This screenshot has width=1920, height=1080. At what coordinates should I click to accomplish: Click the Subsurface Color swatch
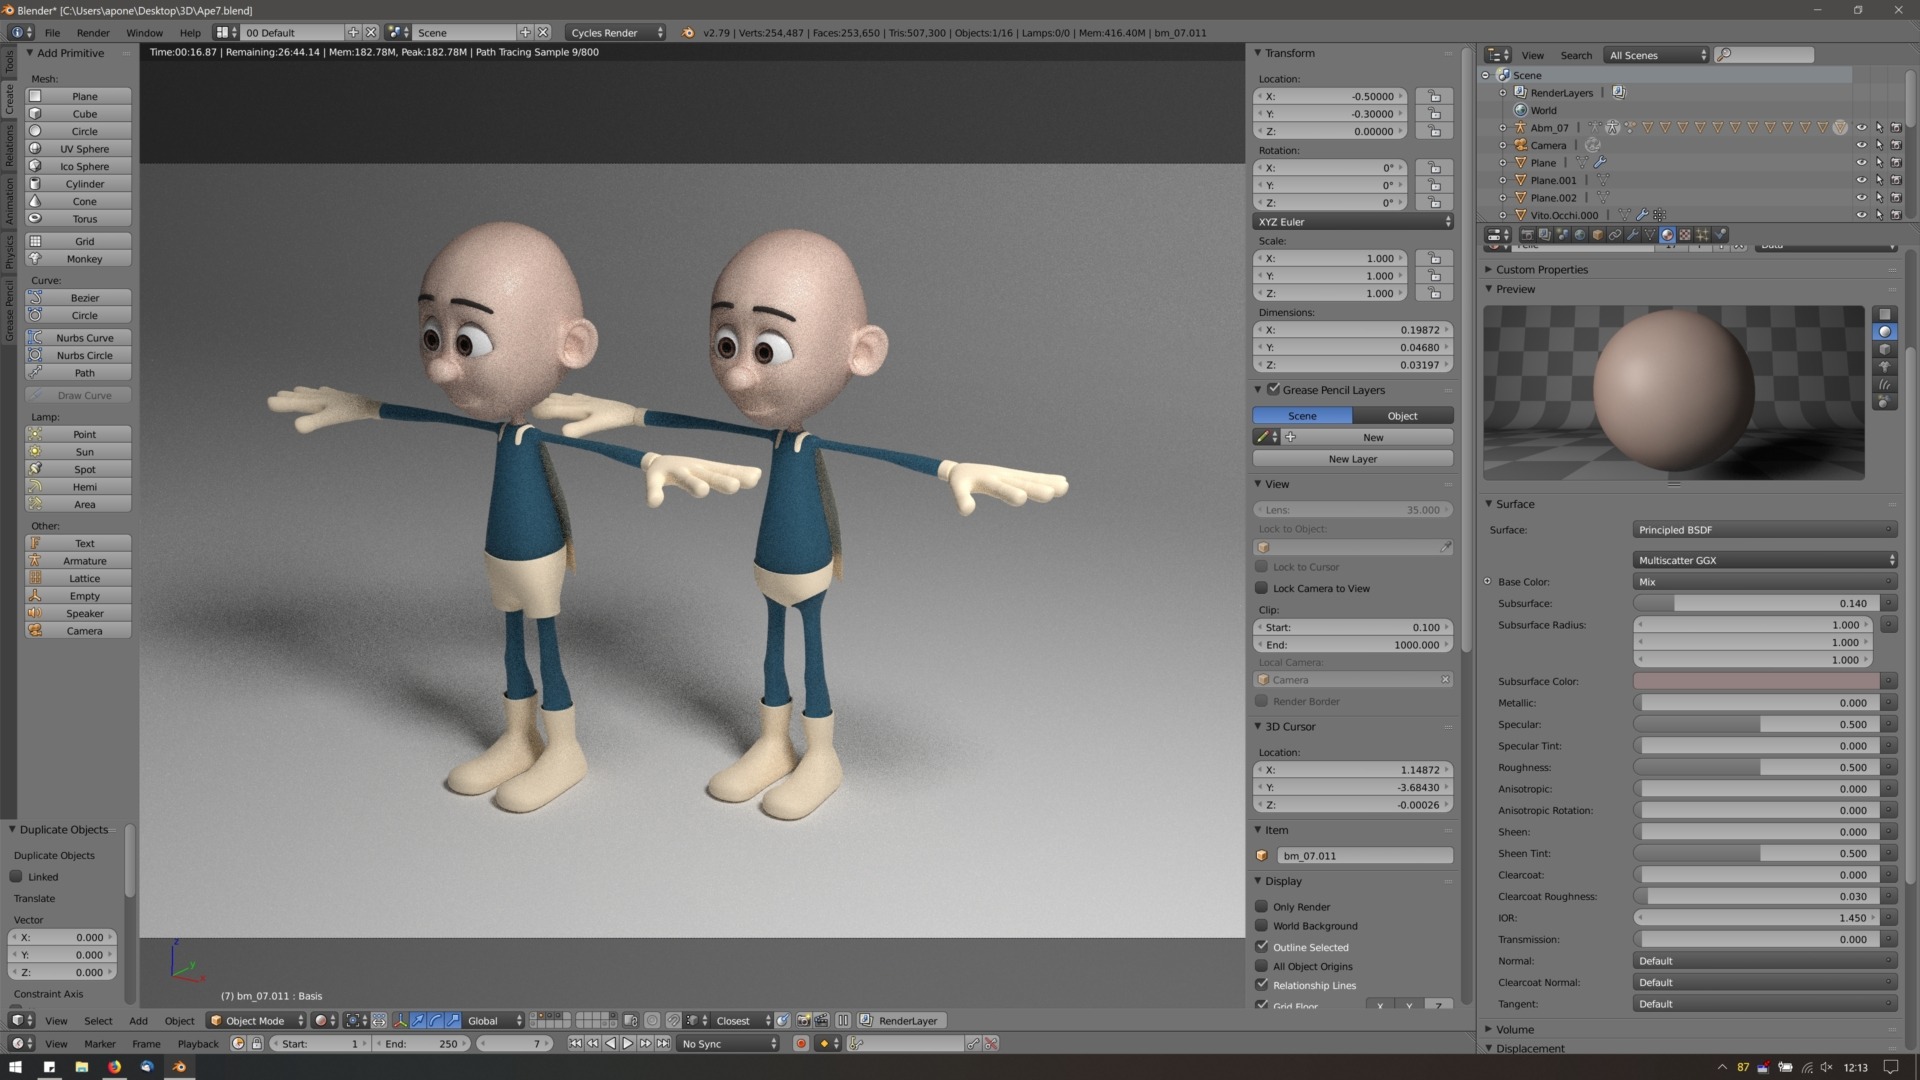1756,681
